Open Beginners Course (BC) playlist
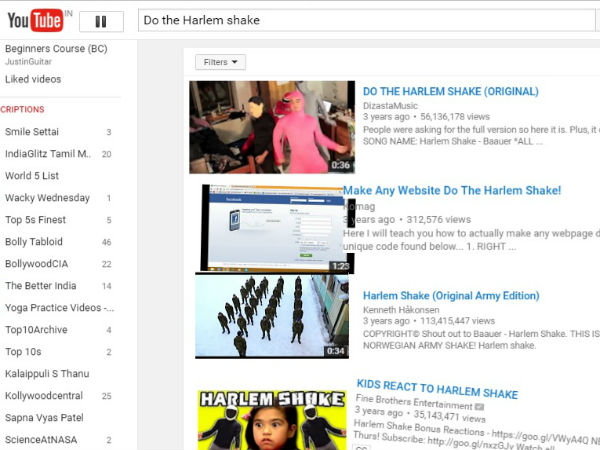This screenshot has height=450, width=600. [56, 49]
